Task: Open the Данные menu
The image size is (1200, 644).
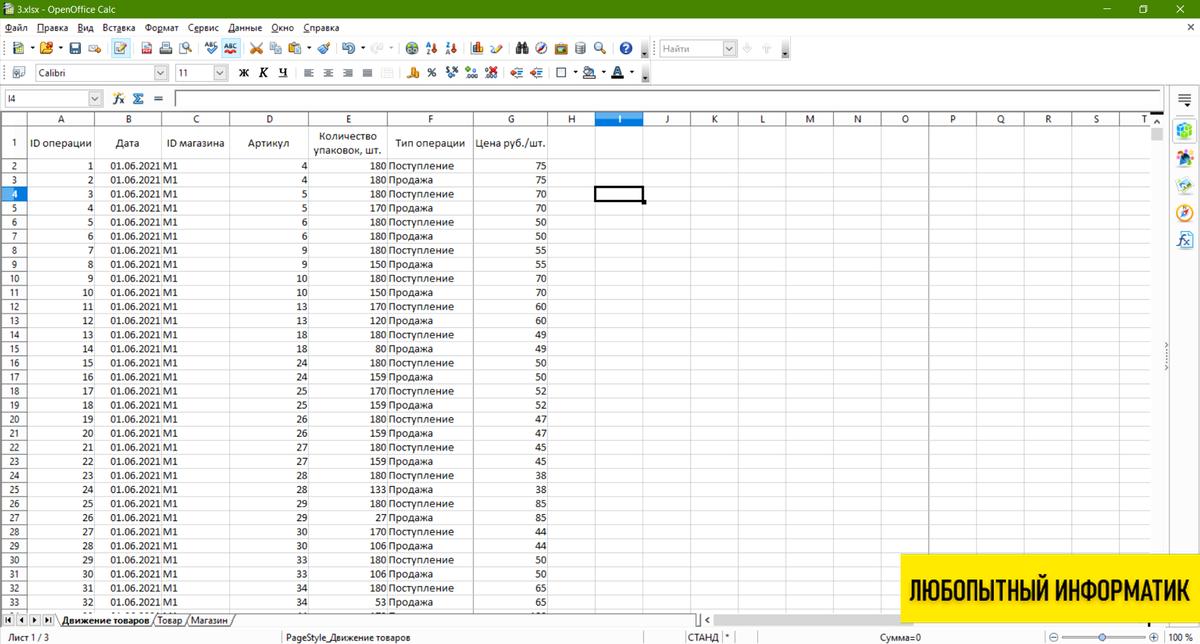Action: [245, 28]
